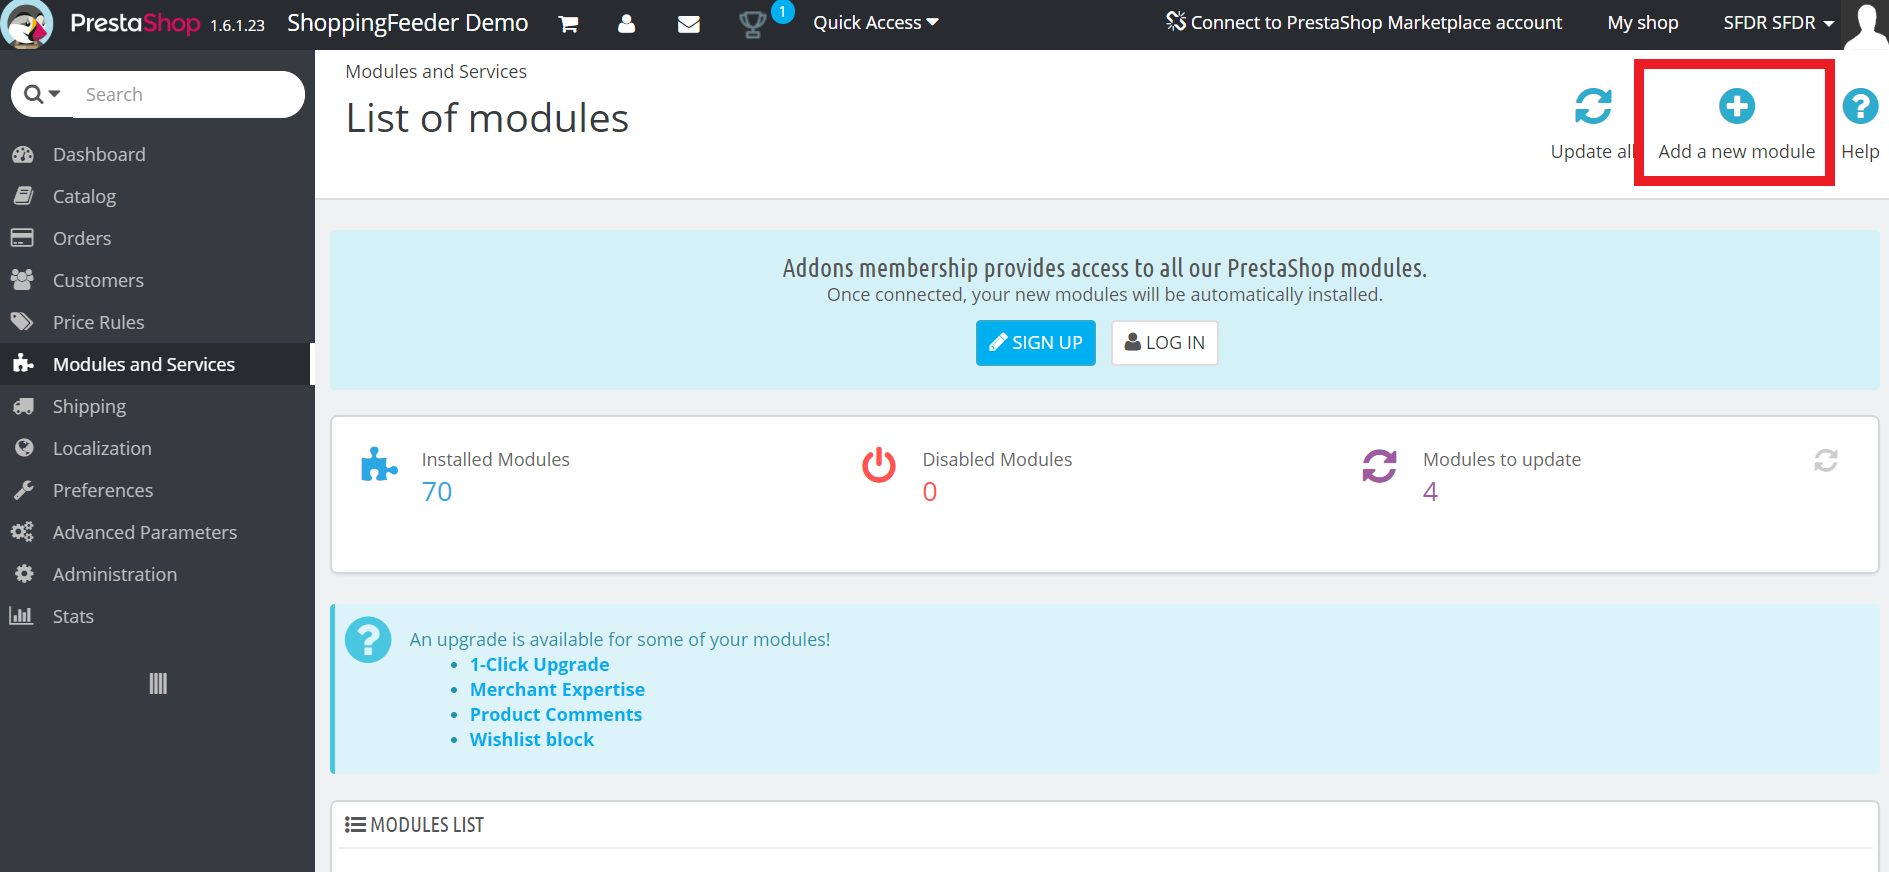Expand the Quick Access dropdown
This screenshot has width=1889, height=872.
(876, 23)
